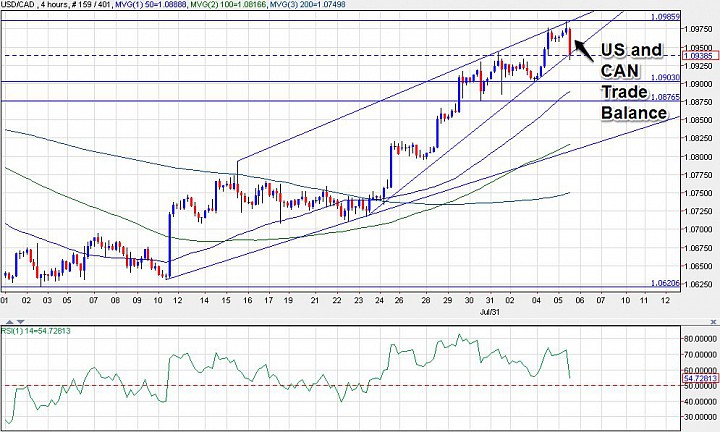Click the date label 17 on the time axis
The width and height of the screenshot is (720, 432).
point(268,300)
